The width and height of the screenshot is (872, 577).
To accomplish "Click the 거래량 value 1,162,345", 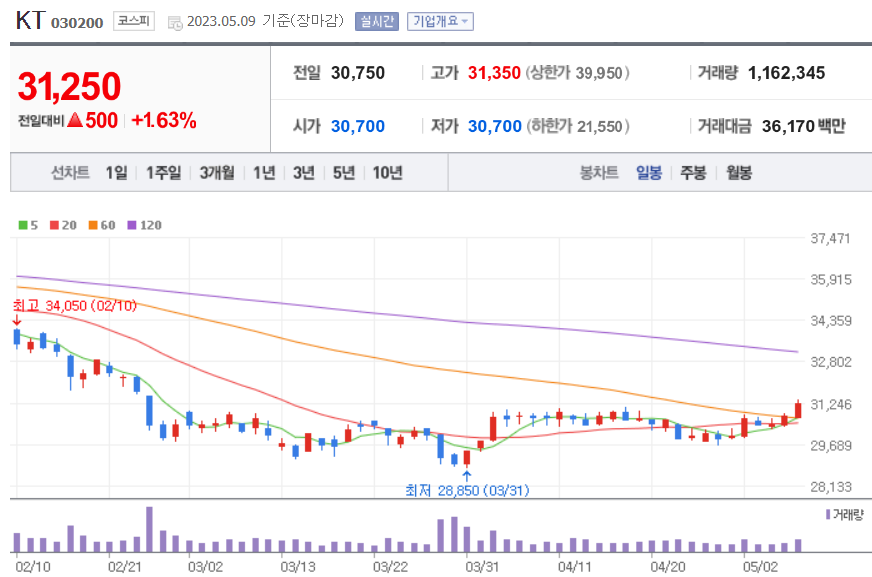I will pos(786,73).
